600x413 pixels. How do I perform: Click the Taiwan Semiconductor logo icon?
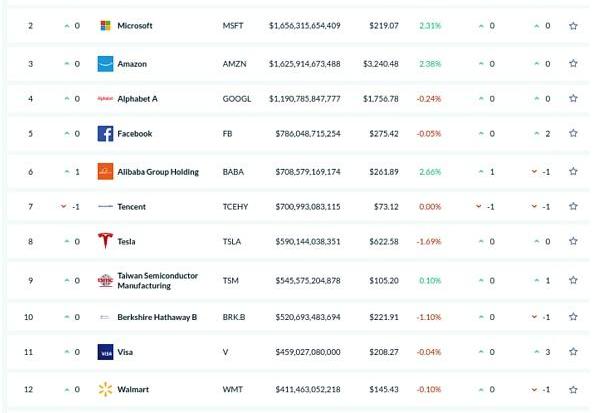tap(105, 281)
